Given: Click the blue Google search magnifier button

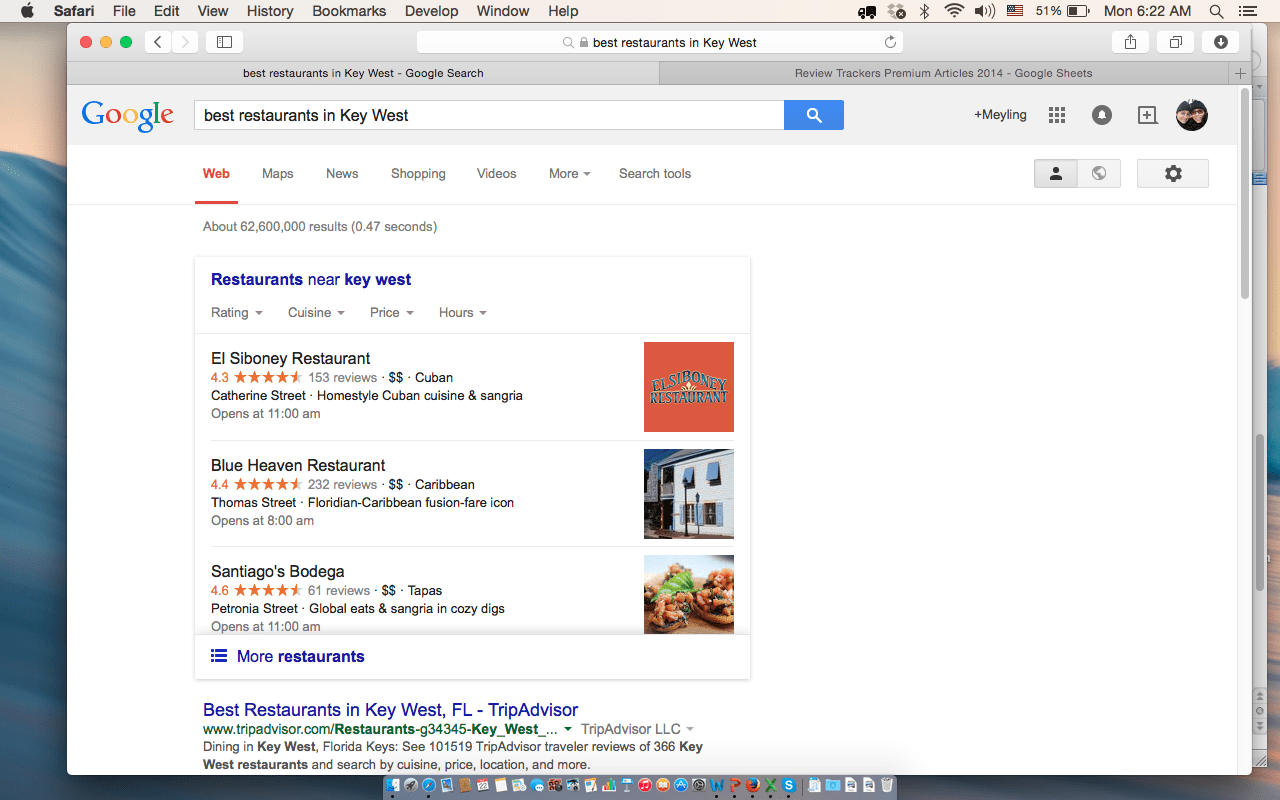Looking at the screenshot, I should (814, 115).
